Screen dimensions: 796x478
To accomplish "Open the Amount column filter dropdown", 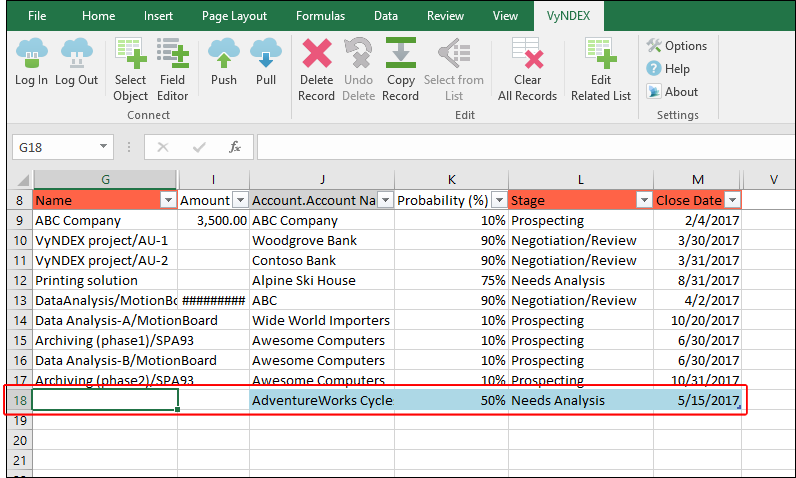I will pyautogui.click(x=241, y=200).
